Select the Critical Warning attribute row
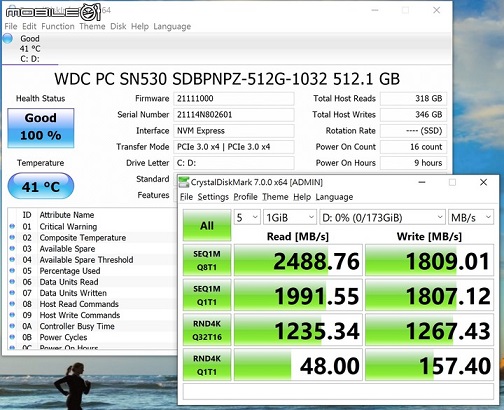The height and width of the screenshot is (410, 504). (x=92, y=227)
